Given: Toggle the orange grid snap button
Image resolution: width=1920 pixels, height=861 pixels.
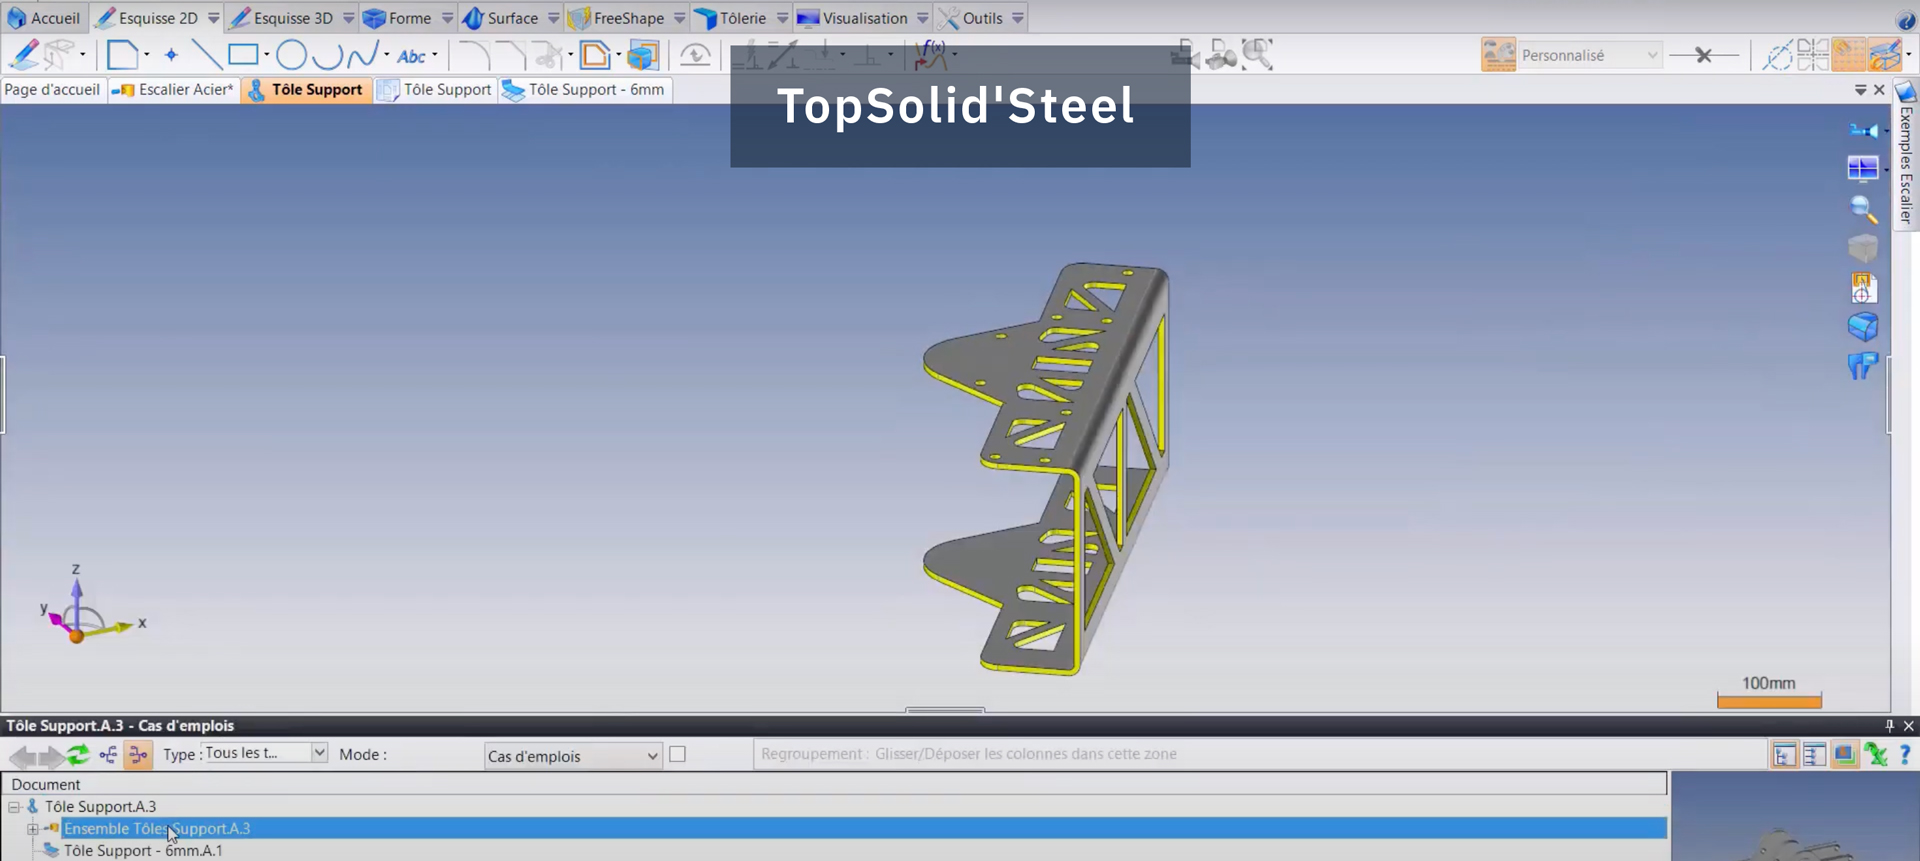Looking at the screenshot, I should point(1848,55).
